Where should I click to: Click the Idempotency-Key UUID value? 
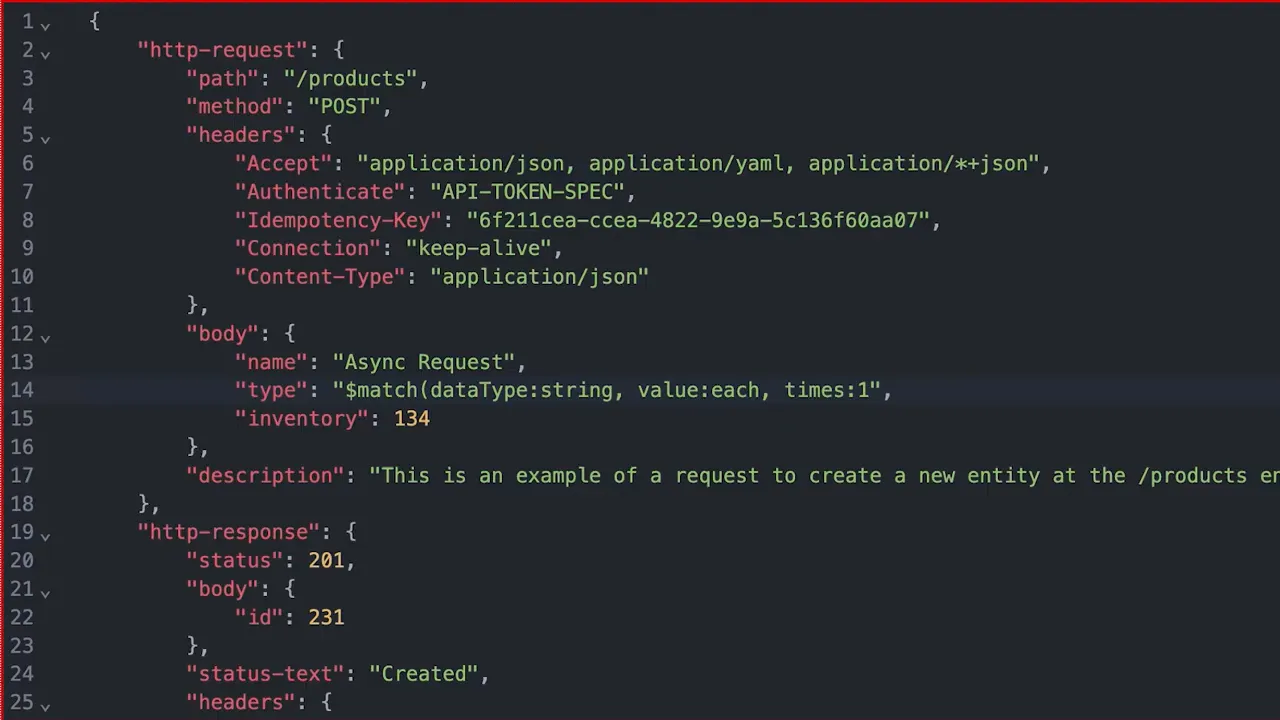pos(700,220)
